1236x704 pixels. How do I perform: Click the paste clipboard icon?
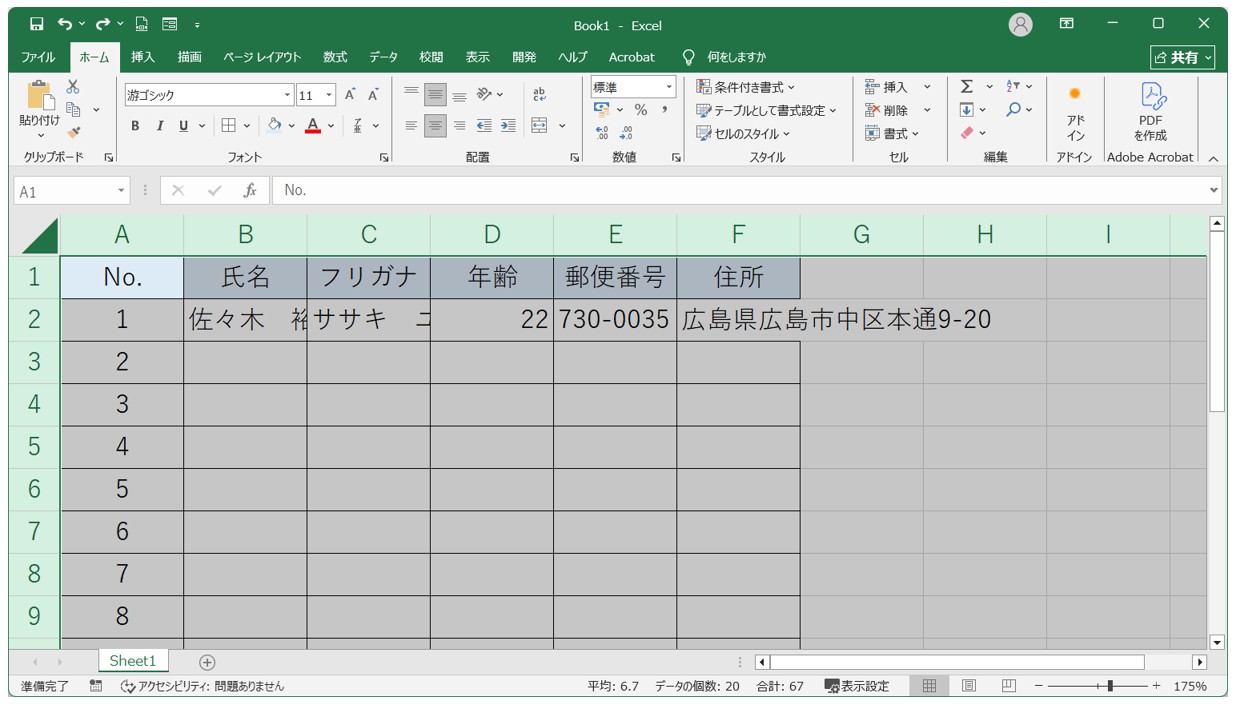tap(40, 95)
